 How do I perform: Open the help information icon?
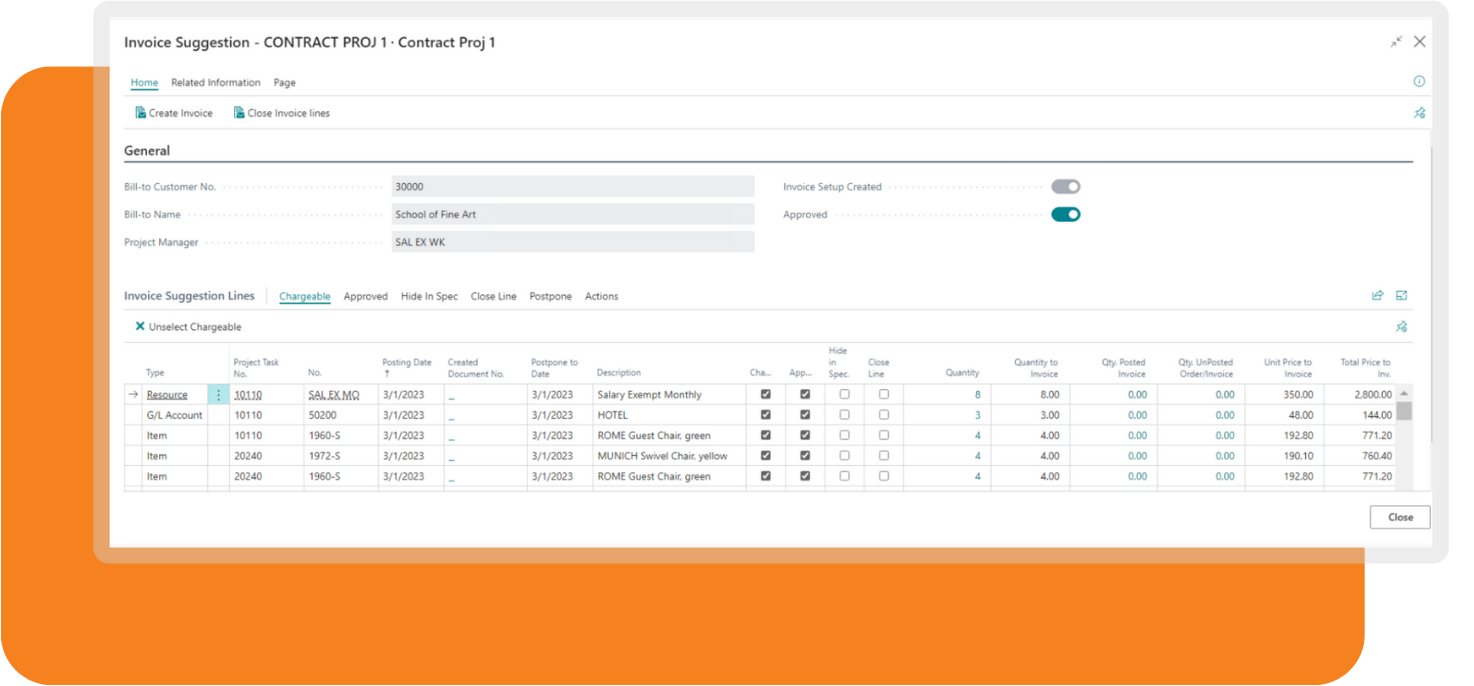[x=1418, y=81]
